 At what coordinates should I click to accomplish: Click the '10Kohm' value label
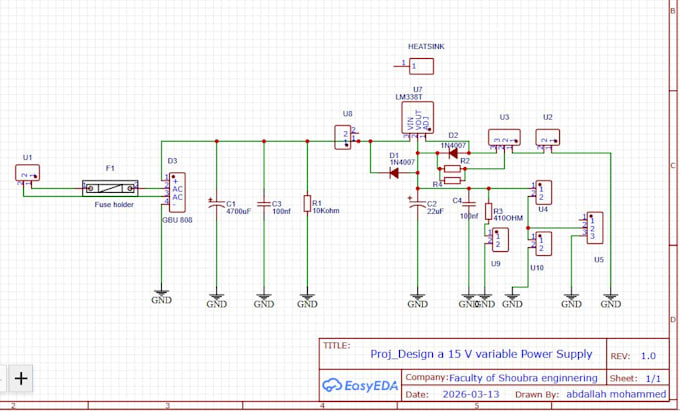(x=326, y=211)
